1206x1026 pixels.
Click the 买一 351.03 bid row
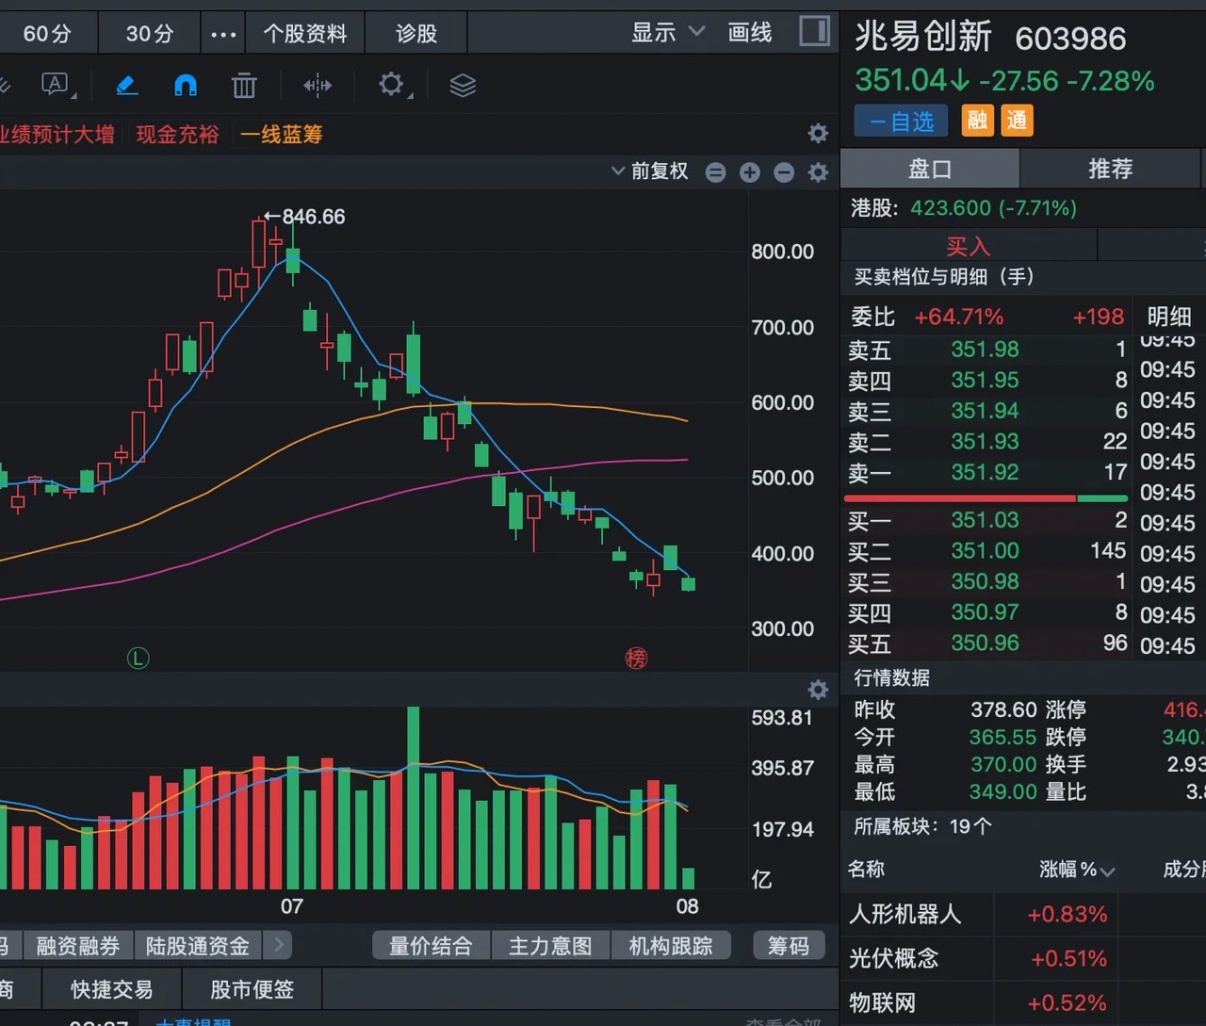[987, 520]
